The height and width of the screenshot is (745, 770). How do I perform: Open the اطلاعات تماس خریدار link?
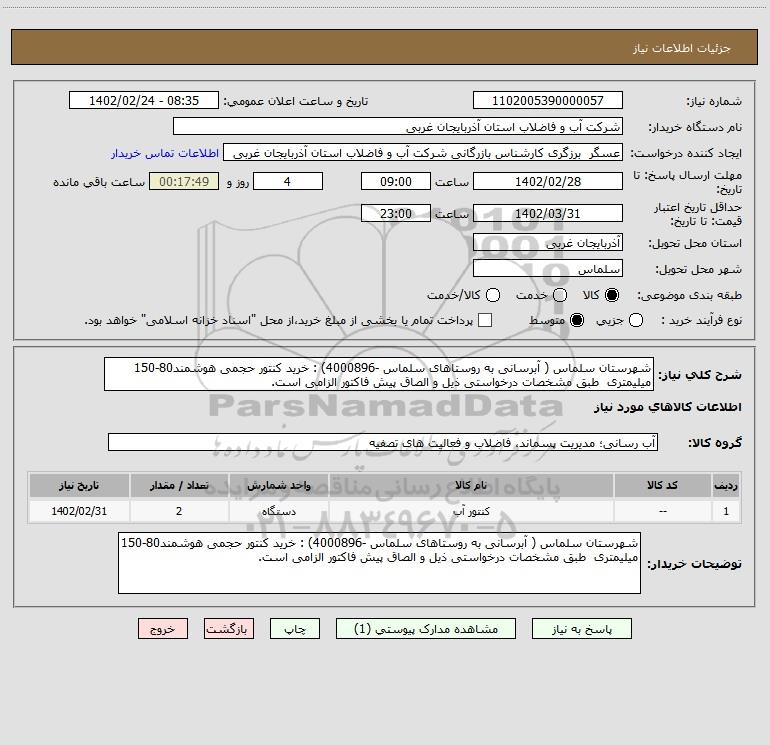tap(165, 153)
